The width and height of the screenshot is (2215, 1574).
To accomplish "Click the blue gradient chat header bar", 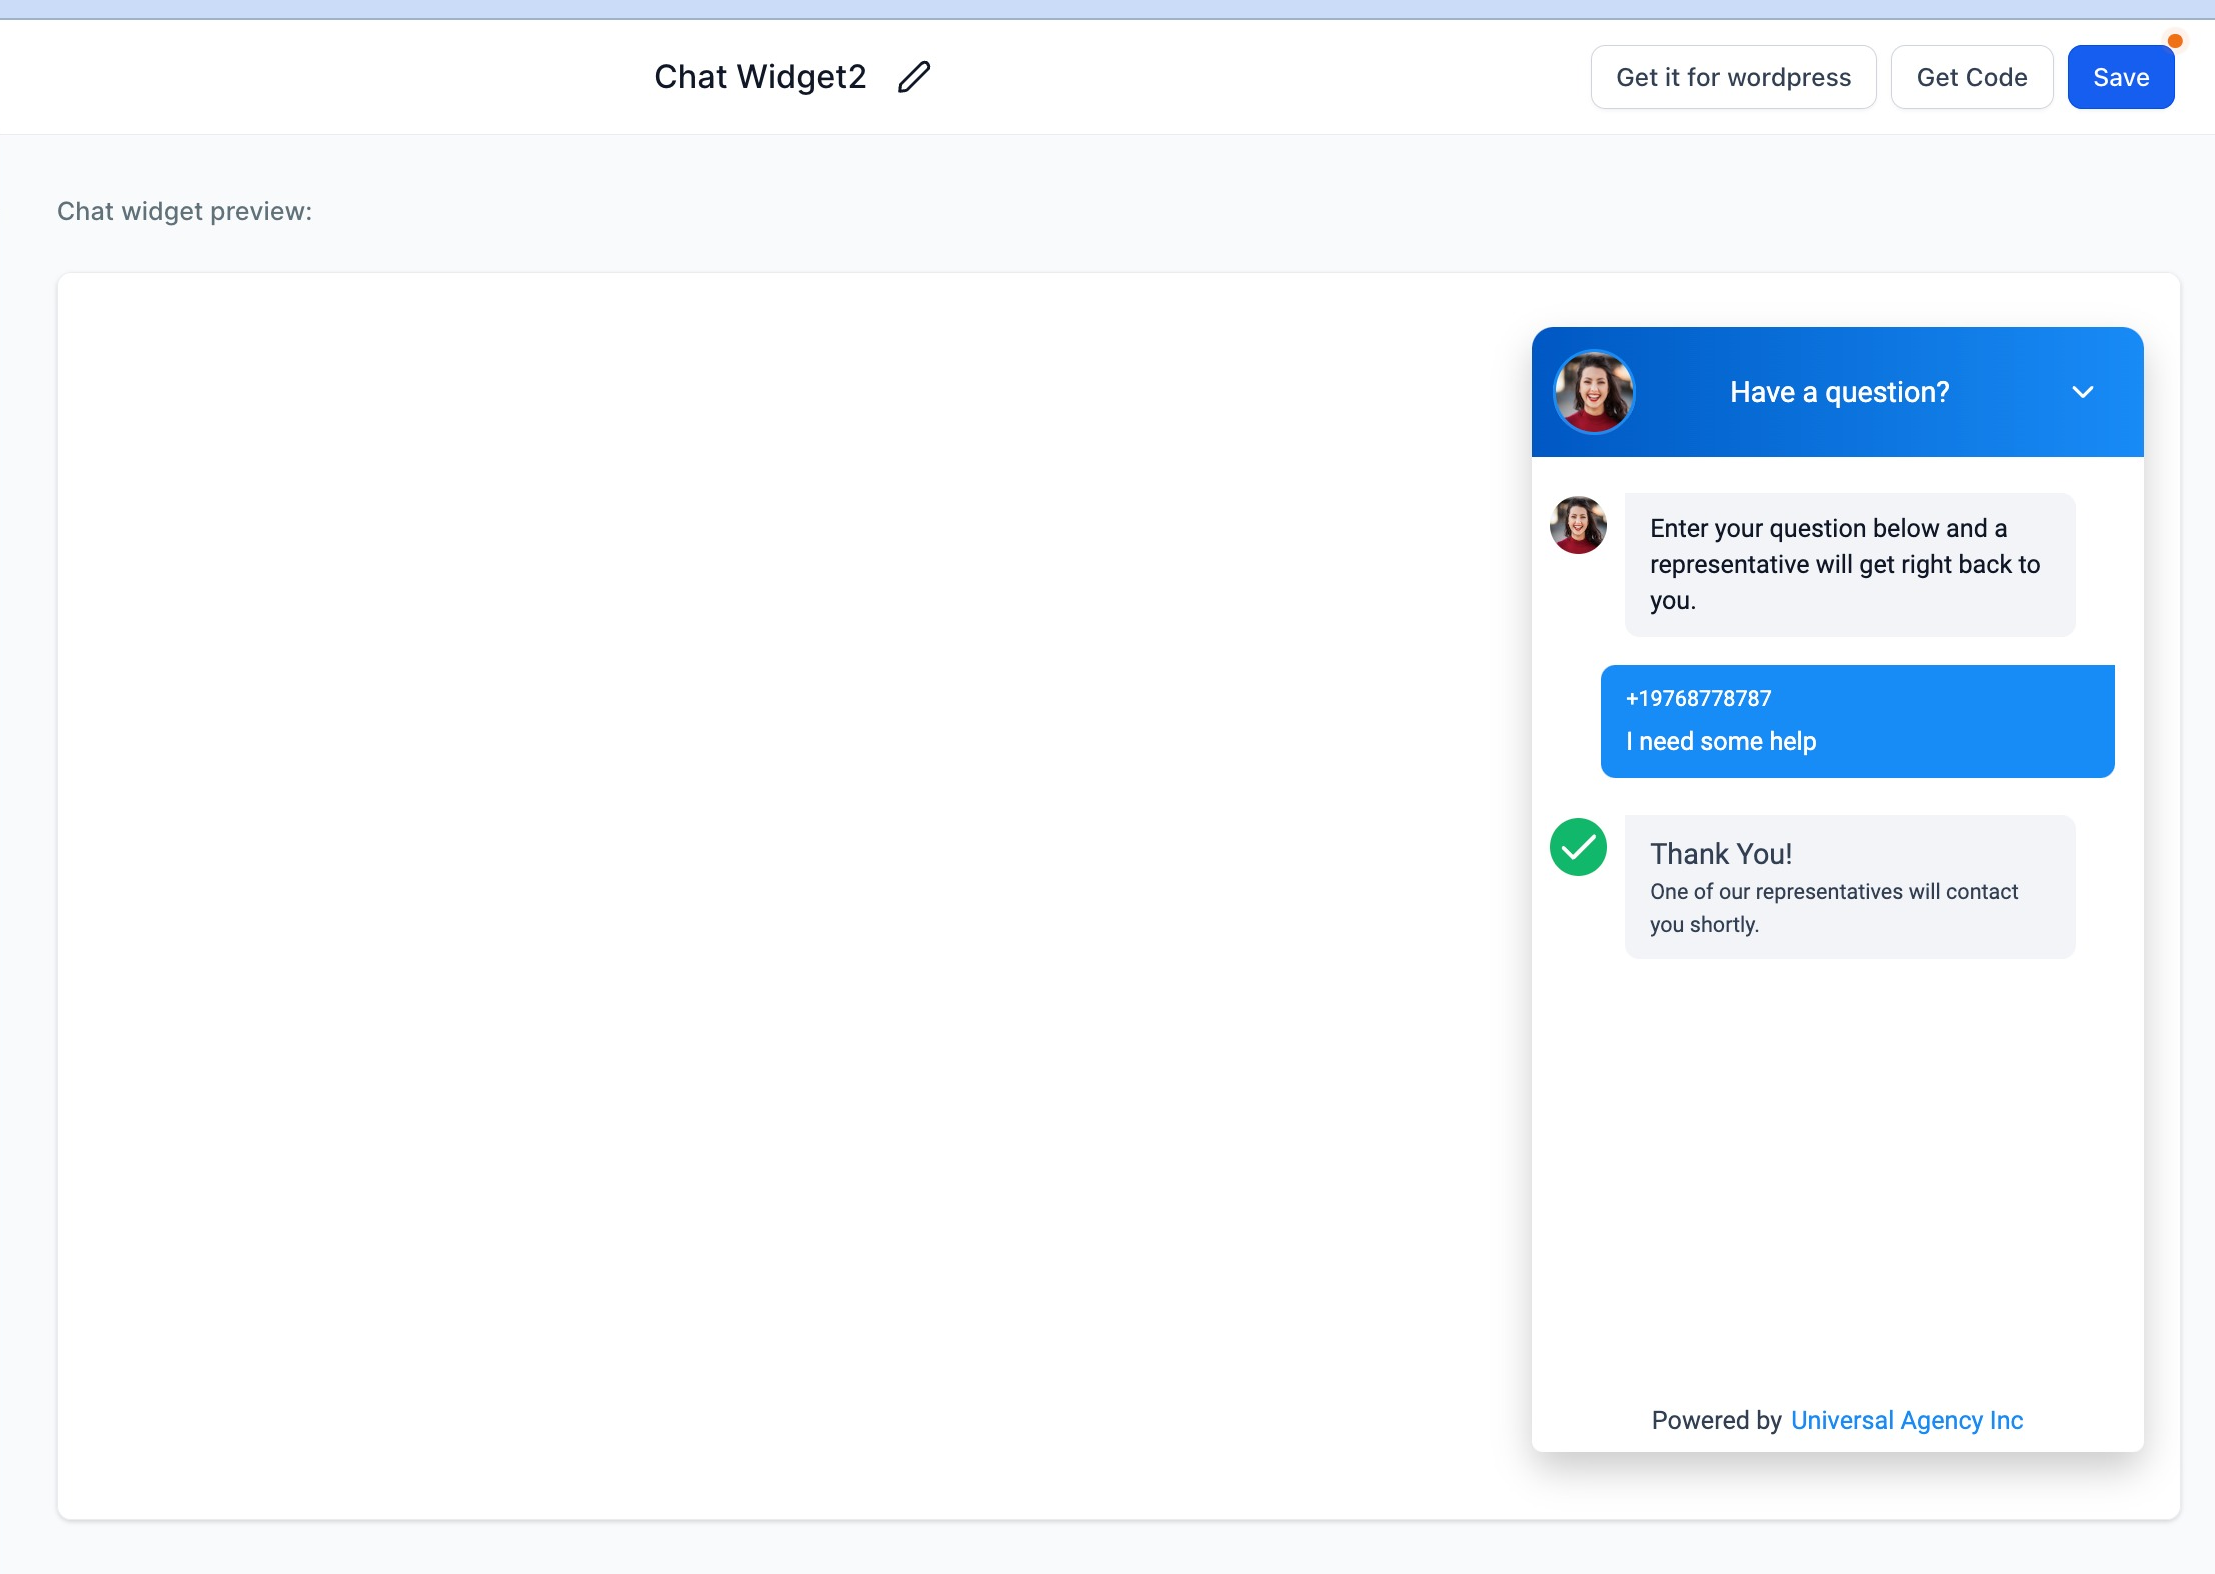I will coord(1837,392).
